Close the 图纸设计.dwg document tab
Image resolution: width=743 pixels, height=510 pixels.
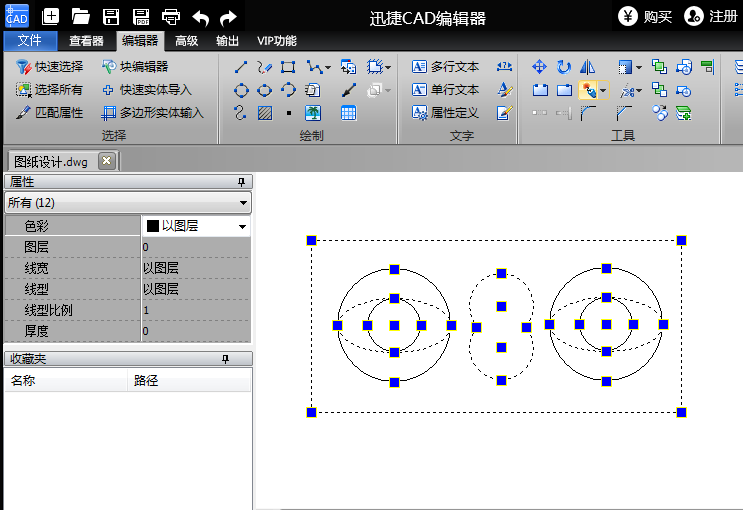(106, 161)
